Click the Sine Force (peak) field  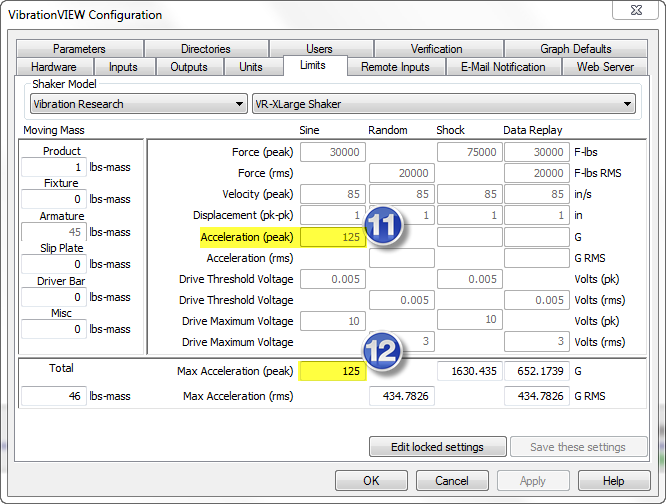click(333, 152)
